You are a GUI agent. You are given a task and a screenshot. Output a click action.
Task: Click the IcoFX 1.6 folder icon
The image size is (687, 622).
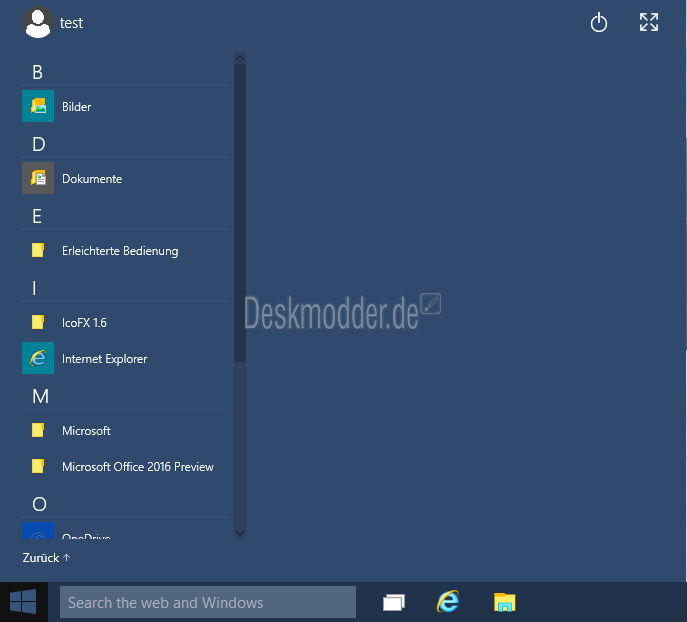38,322
